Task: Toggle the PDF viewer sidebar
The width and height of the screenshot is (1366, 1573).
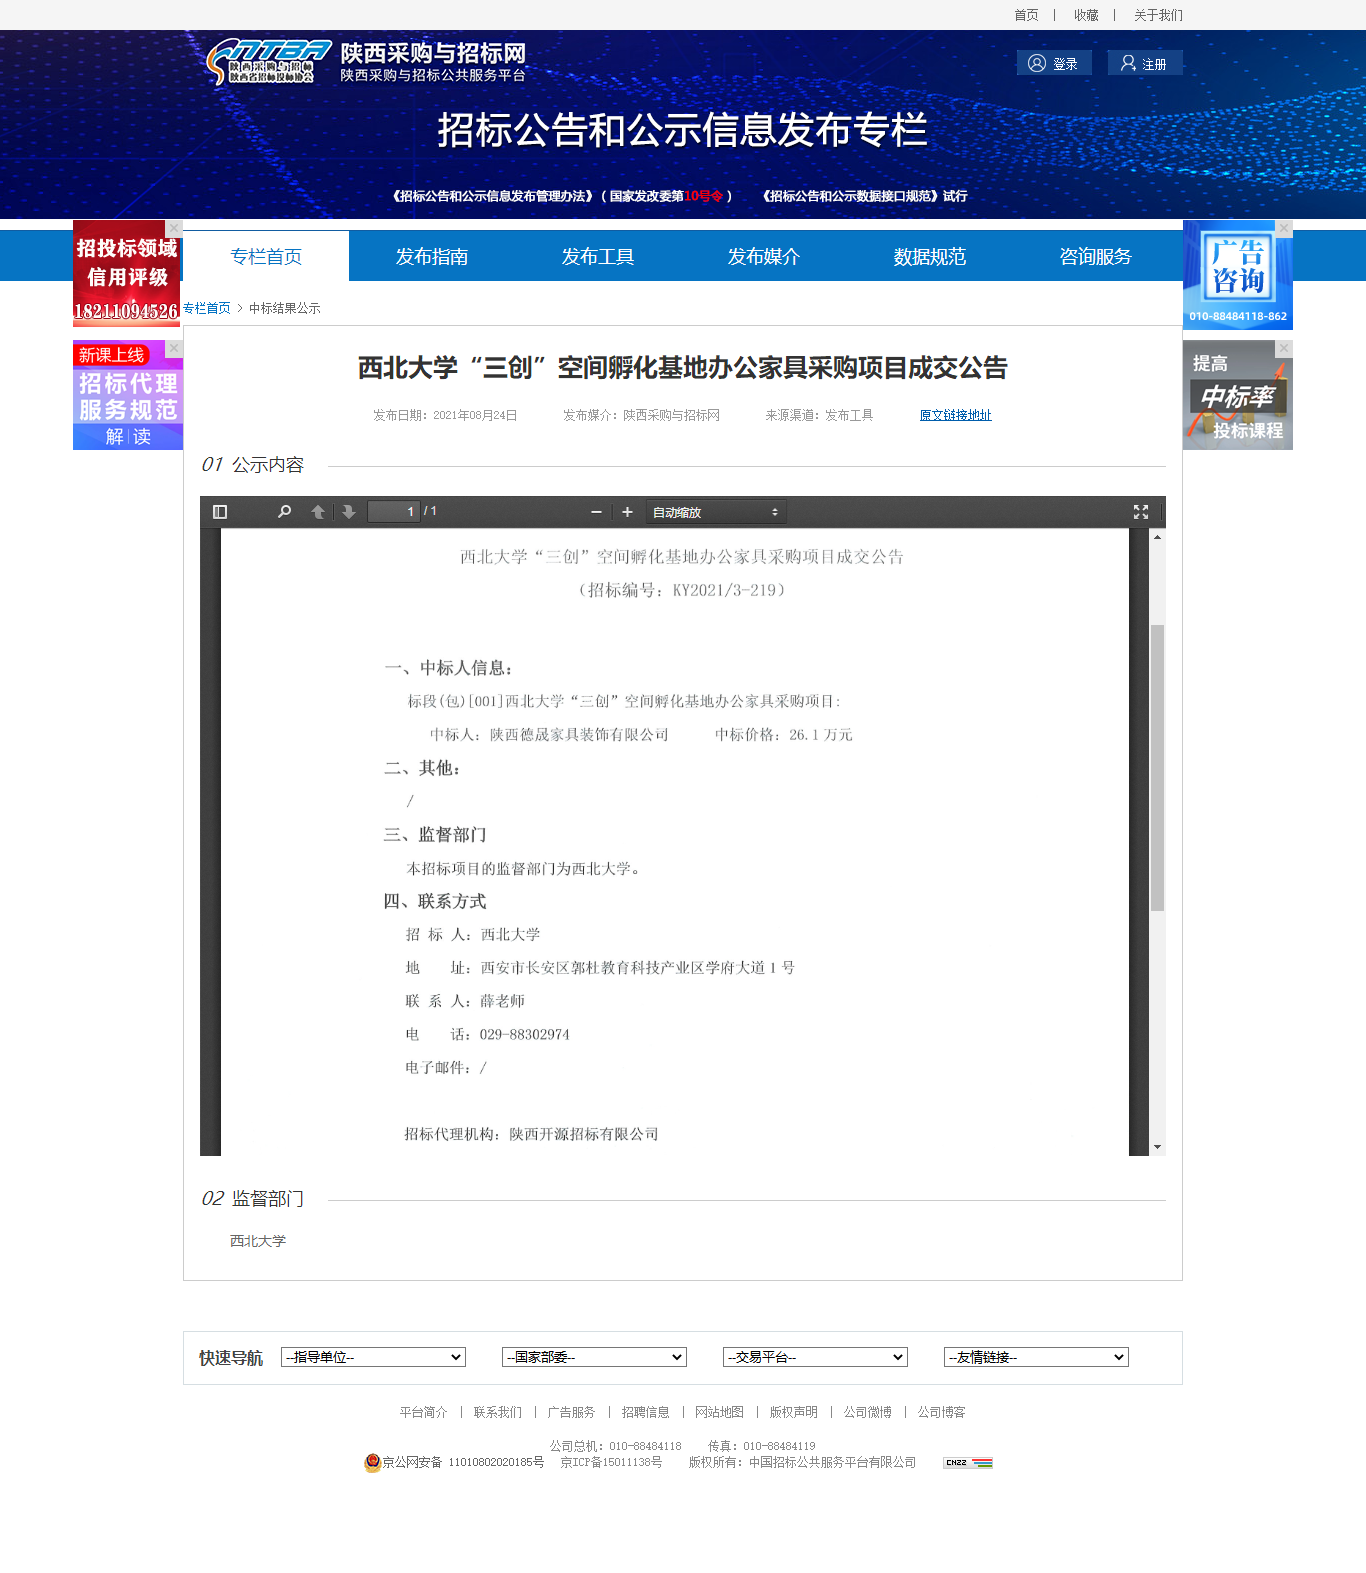Action: (x=220, y=512)
